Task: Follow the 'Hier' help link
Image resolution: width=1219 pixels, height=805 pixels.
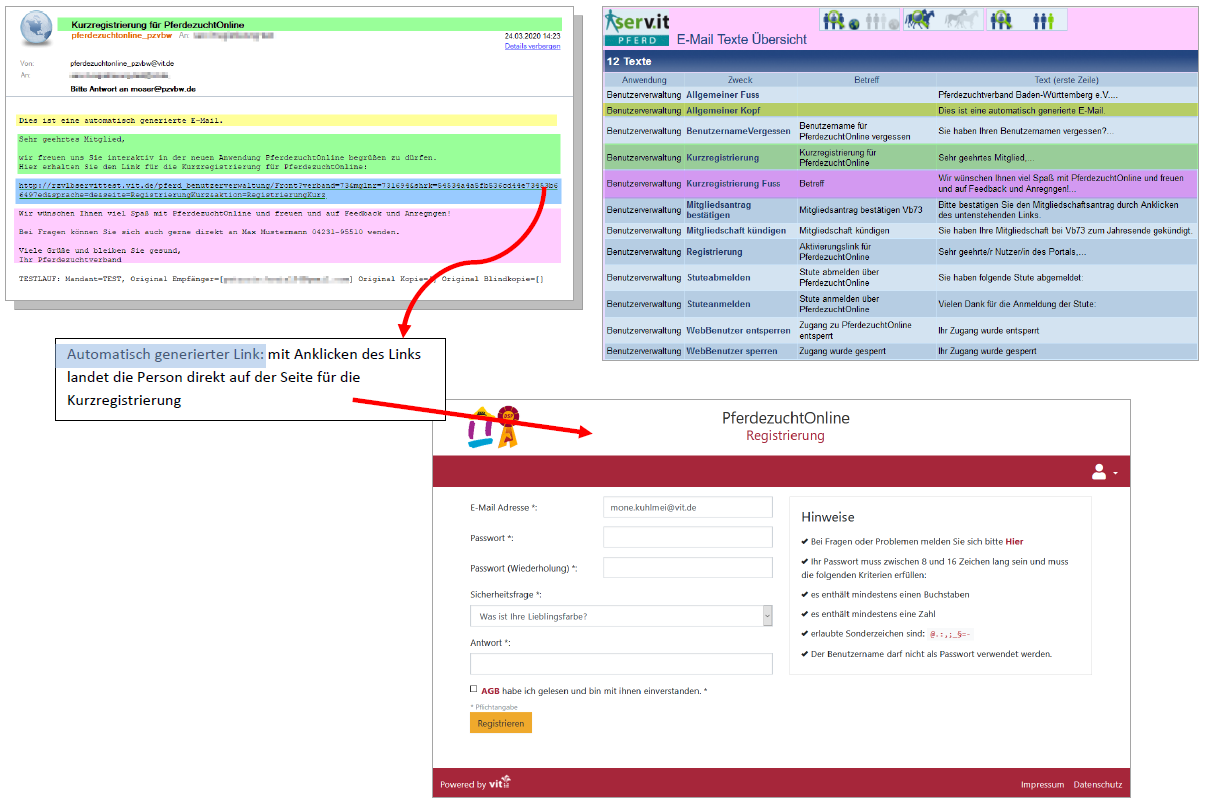Action: 1014,542
